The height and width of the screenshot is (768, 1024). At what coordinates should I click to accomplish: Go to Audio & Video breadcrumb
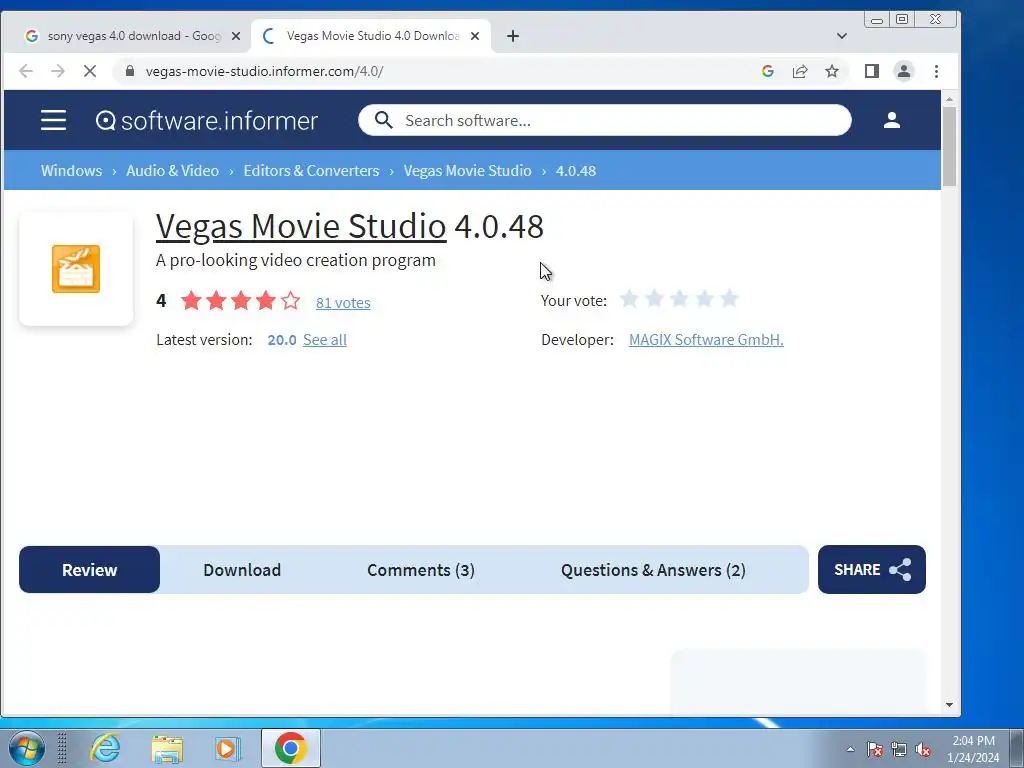(172, 170)
